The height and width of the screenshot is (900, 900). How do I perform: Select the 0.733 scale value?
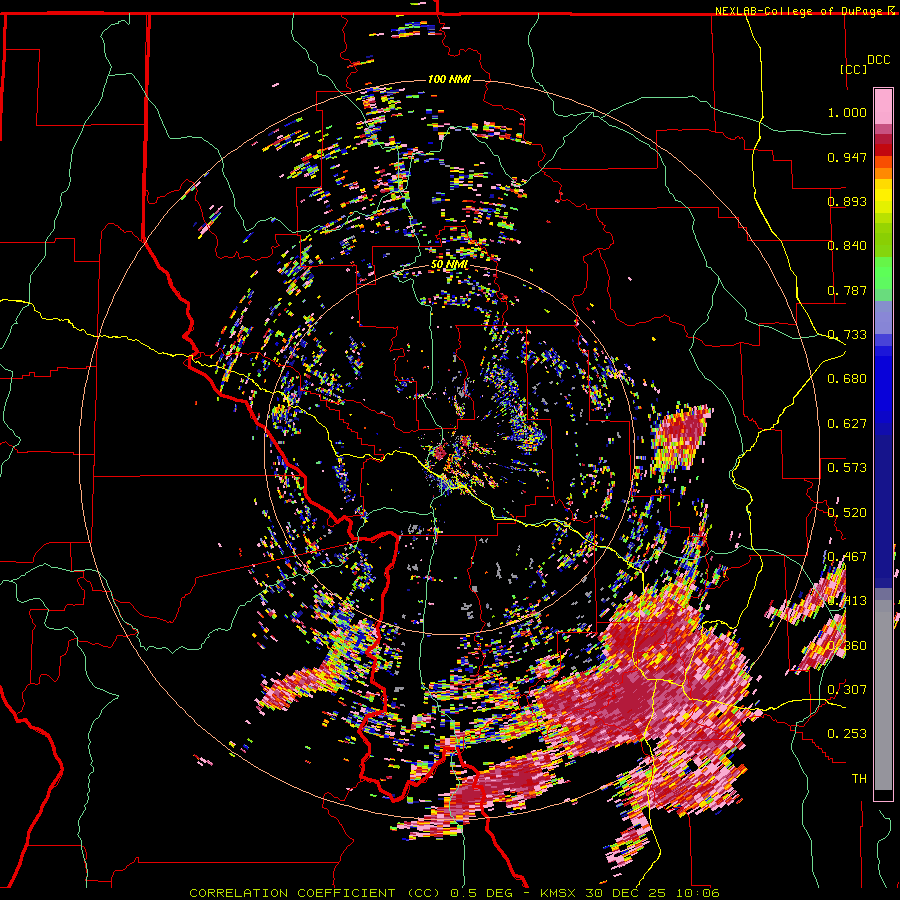847,335
